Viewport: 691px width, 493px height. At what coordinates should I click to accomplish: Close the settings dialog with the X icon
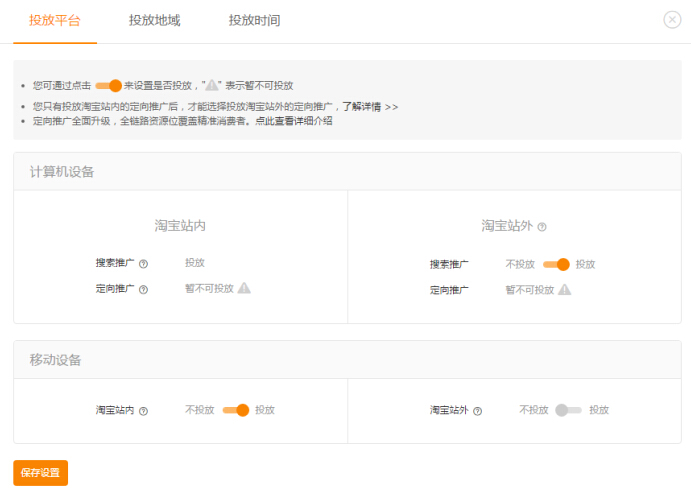(x=672, y=20)
